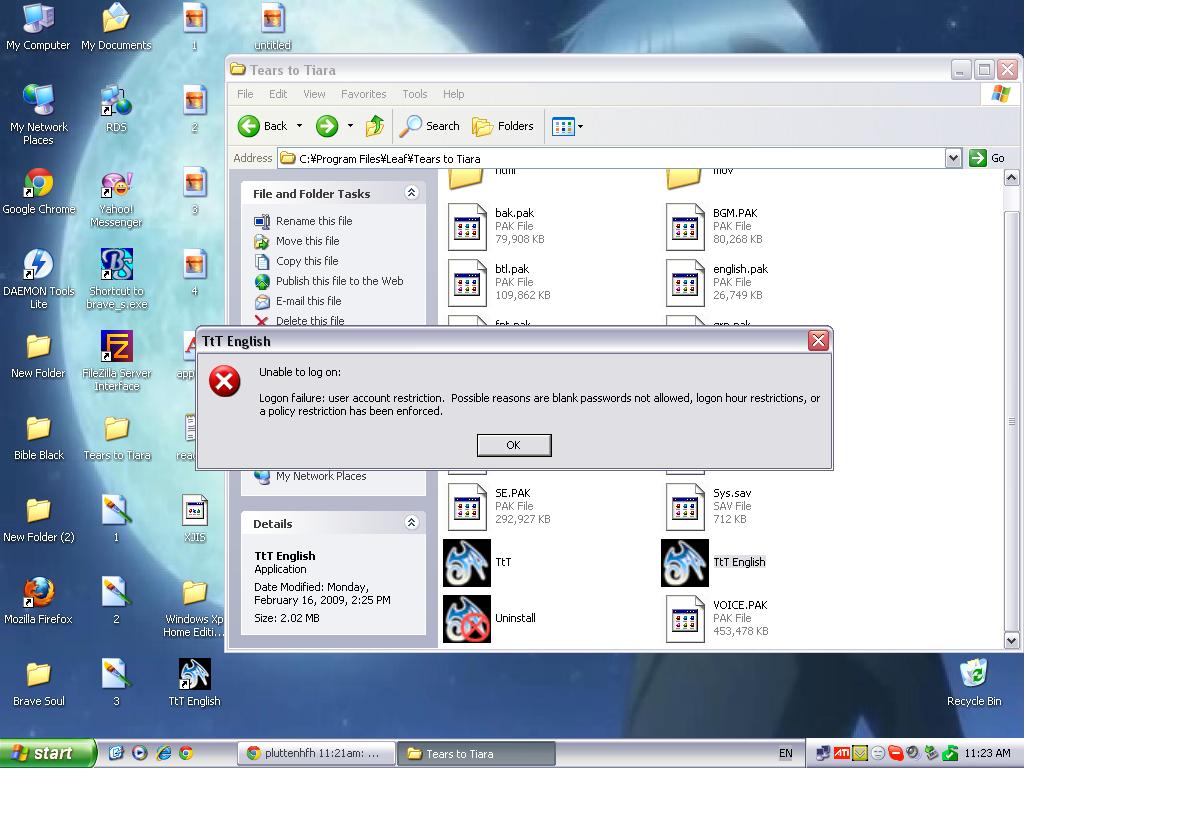Image resolution: width=1184 pixels, height=816 pixels.
Task: Open the Forward history dropdown arrow
Action: pos(350,126)
